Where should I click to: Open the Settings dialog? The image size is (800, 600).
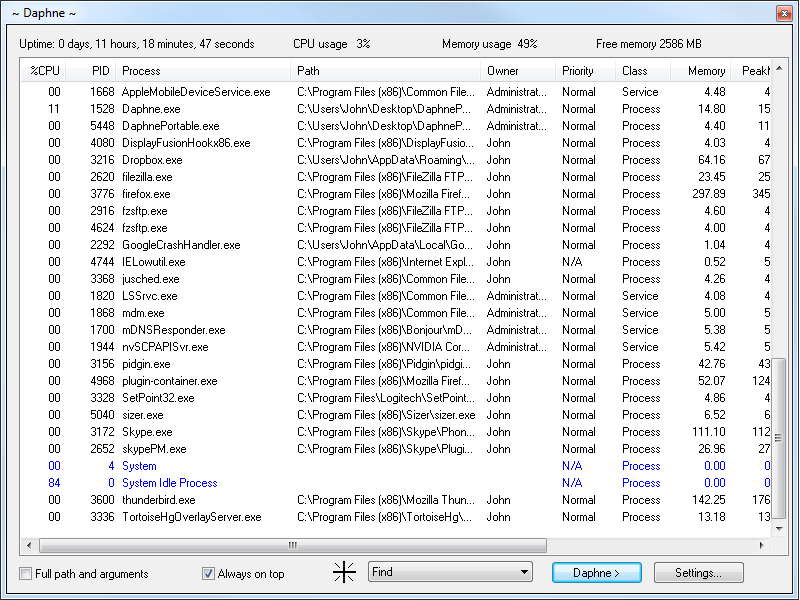pos(698,572)
